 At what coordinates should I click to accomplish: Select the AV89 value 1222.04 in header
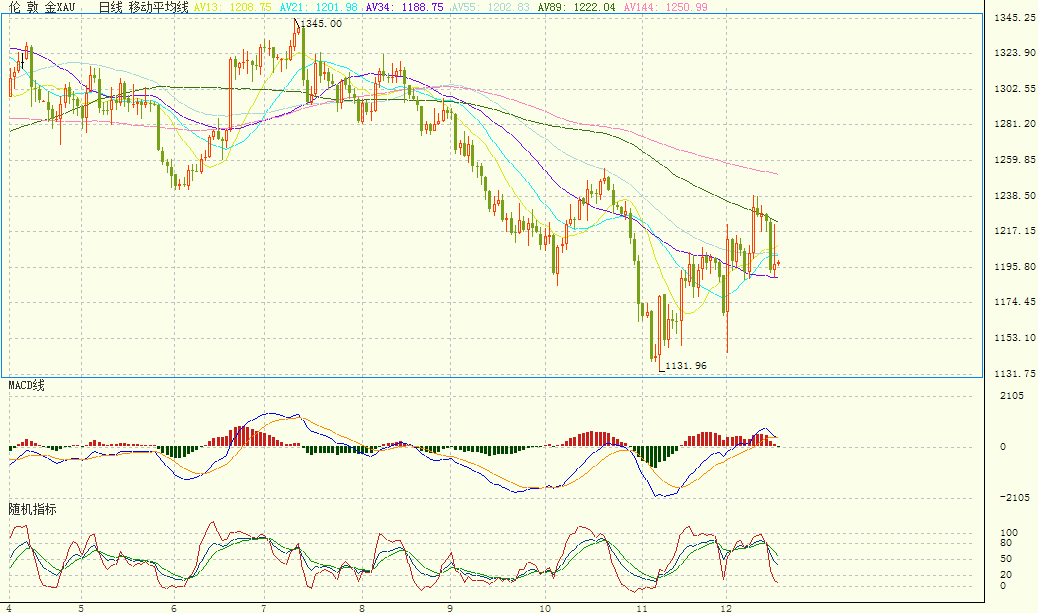[x=594, y=7]
